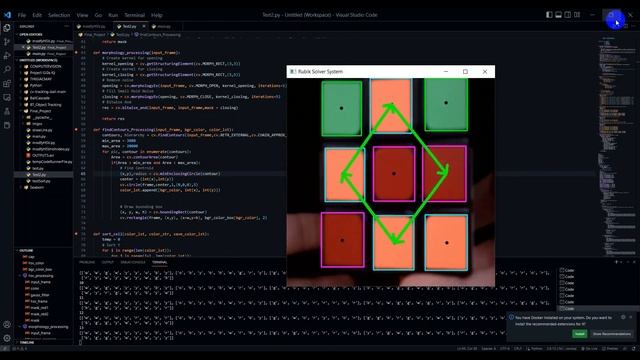Screen dimensions: 640x360
Task: Open the Selection menu
Action: click(x=59, y=15)
